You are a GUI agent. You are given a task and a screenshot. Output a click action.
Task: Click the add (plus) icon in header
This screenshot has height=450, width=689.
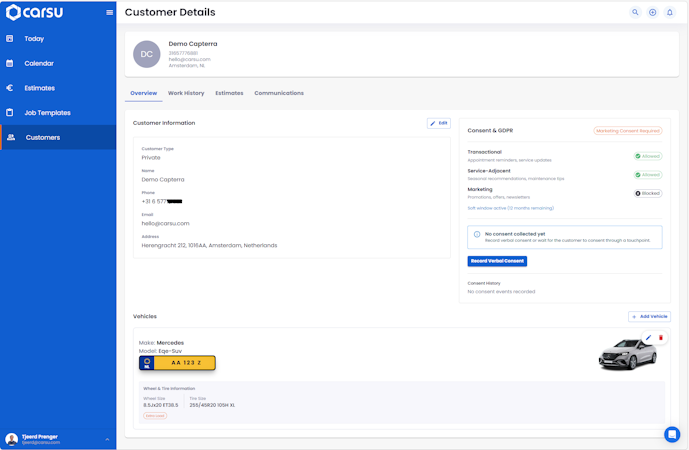pos(652,12)
